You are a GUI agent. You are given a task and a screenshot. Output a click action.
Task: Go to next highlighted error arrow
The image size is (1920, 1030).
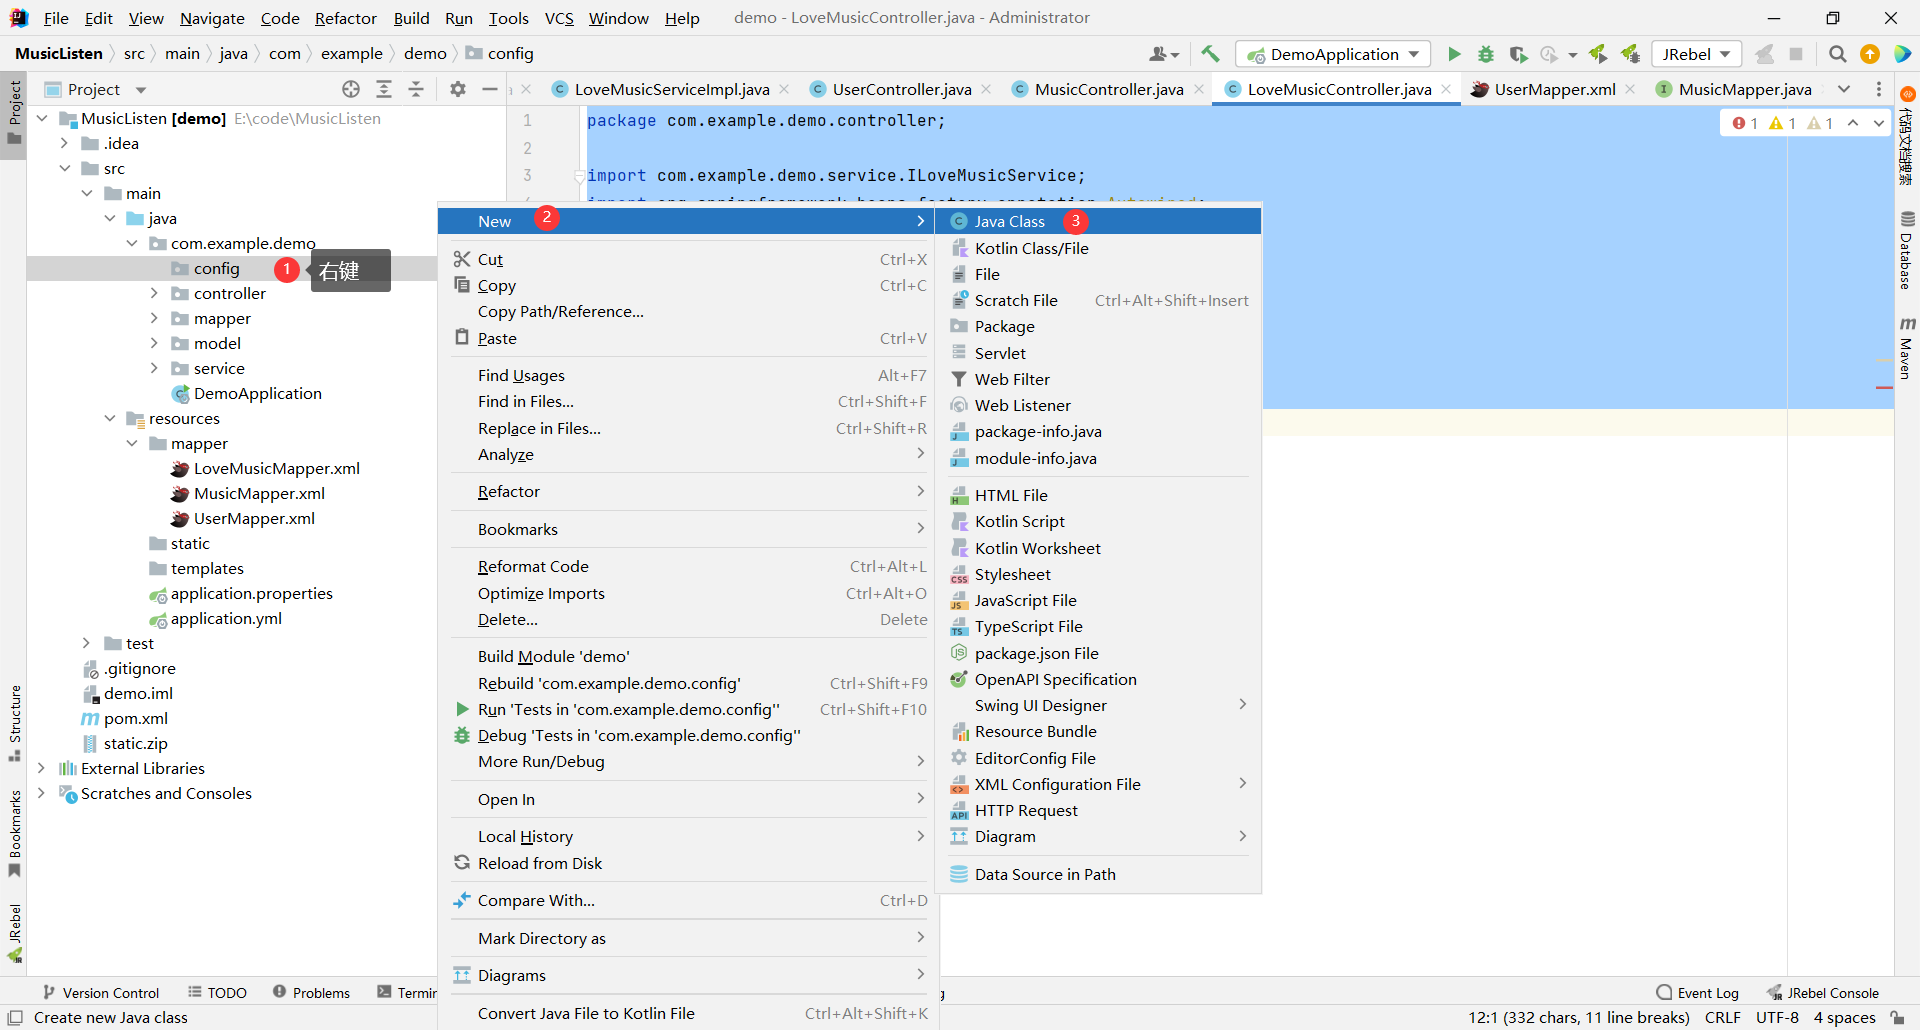1879,123
